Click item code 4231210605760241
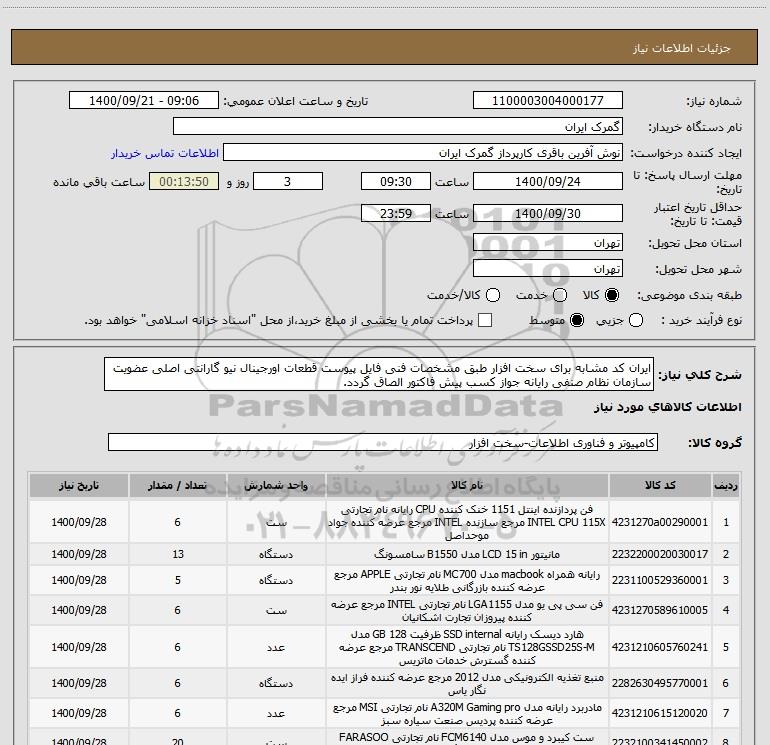This screenshot has width=770, height=745. pos(660,647)
